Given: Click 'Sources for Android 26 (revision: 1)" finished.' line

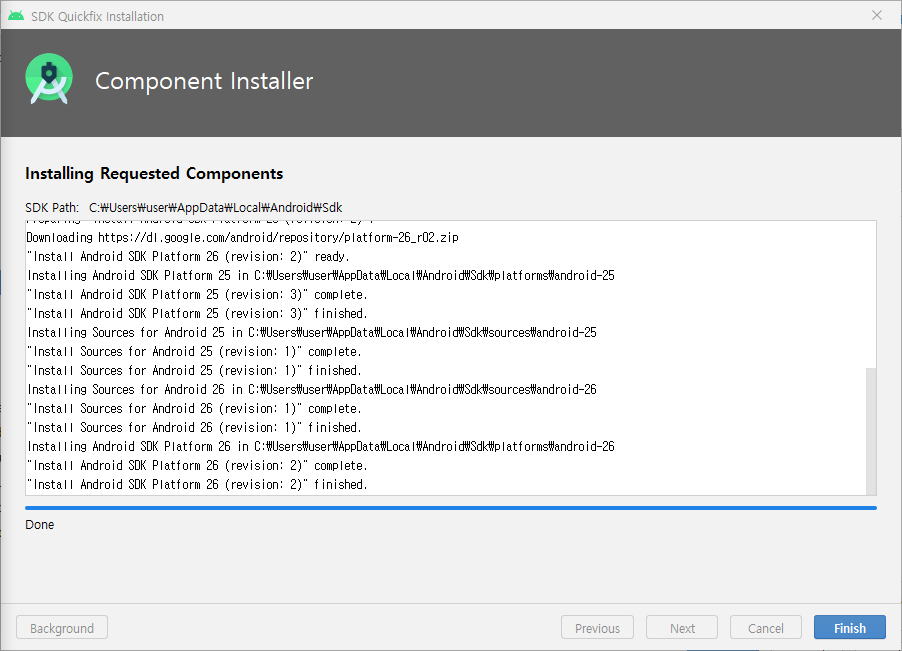Looking at the screenshot, I should tap(194, 427).
